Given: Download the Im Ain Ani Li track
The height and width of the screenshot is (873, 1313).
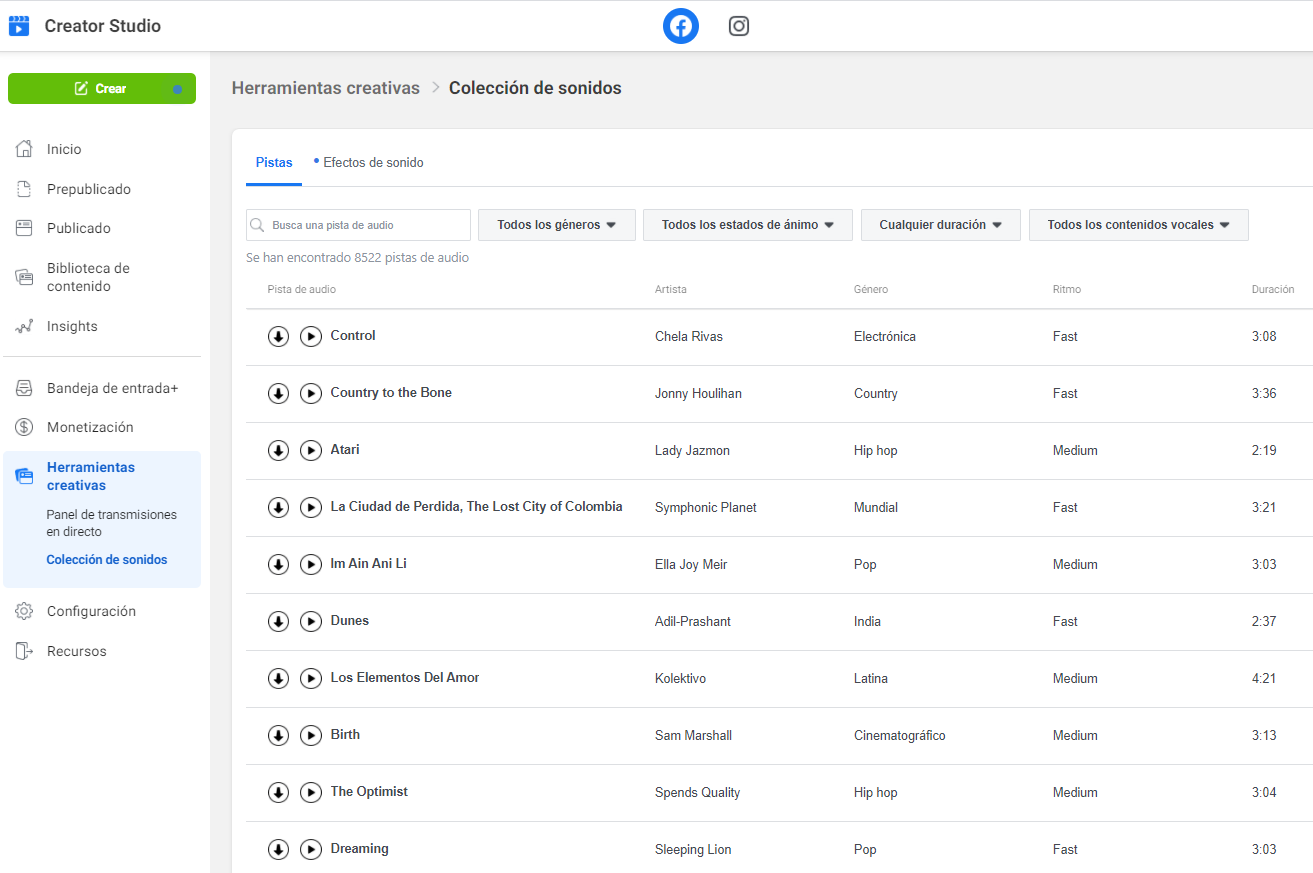Looking at the screenshot, I should (278, 565).
